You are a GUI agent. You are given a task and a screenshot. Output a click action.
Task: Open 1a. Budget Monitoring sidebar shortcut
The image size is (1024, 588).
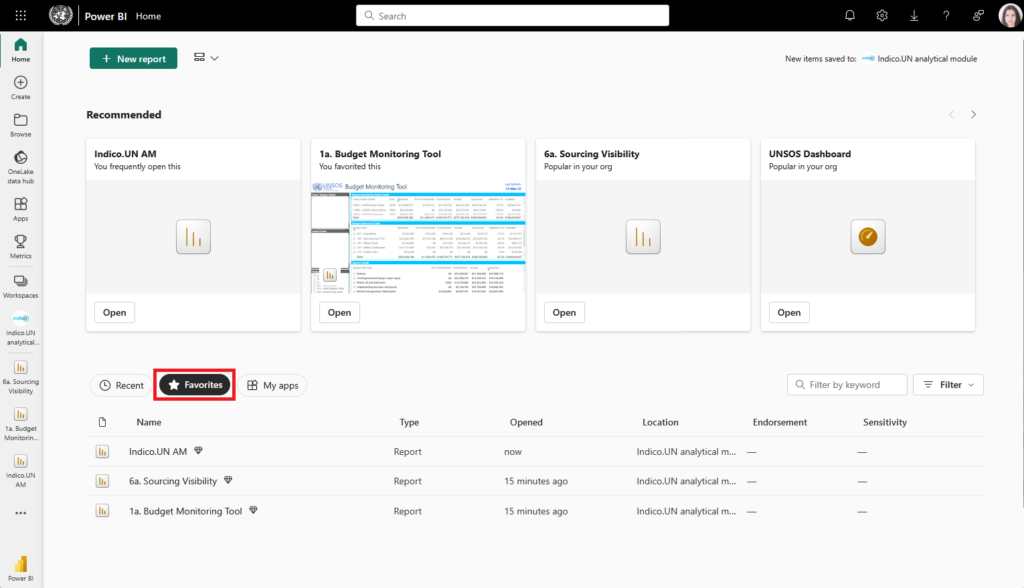[21, 424]
